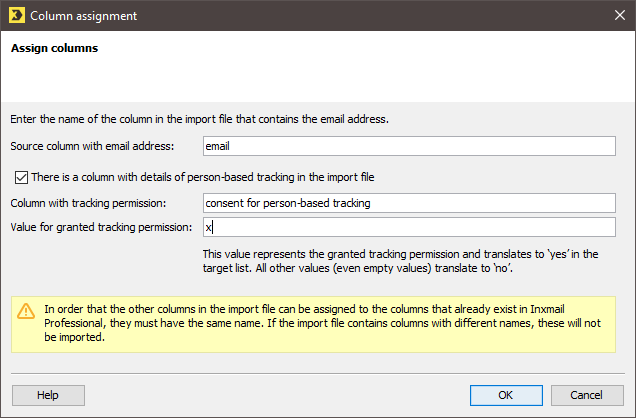Open Help for this dialog
Screen dimensions: 636x418
tap(48, 395)
